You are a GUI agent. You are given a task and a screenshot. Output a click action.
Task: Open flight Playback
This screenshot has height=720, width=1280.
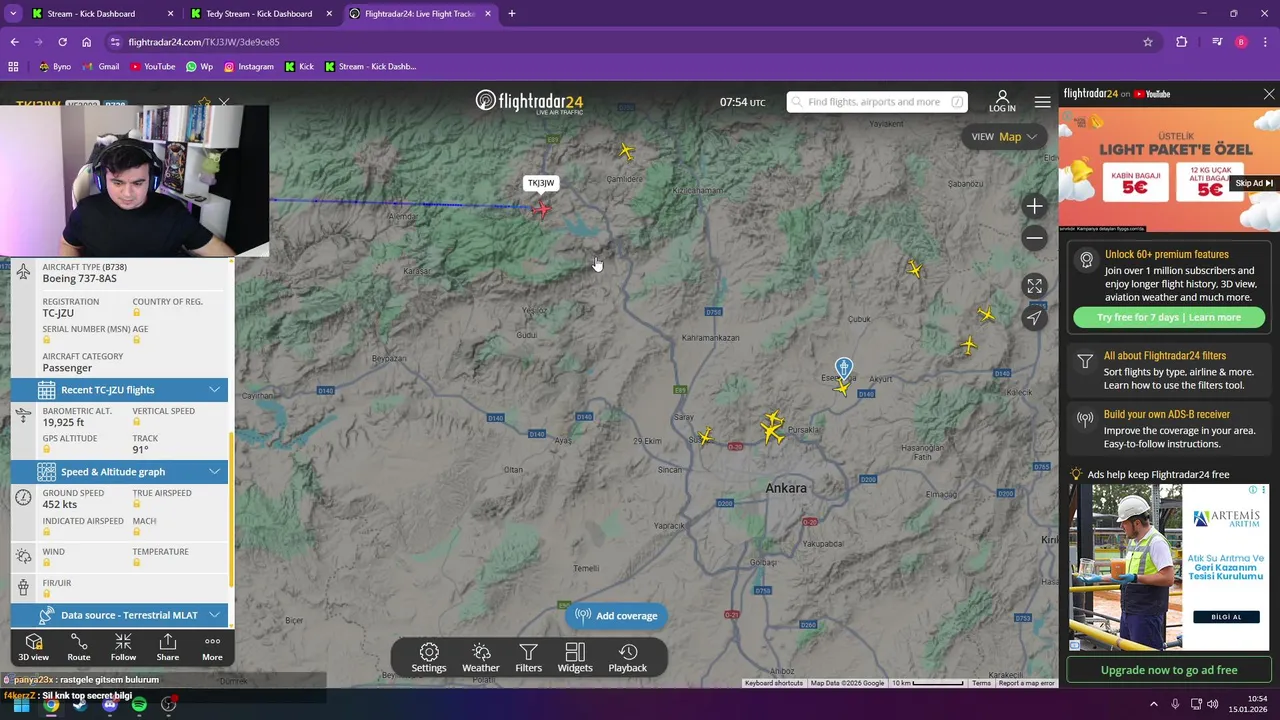[628, 658]
